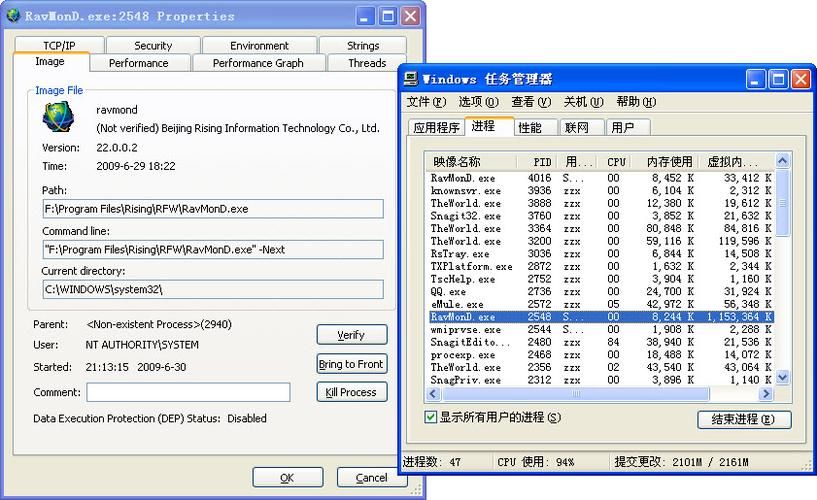
Task: Sort by CPU column header
Action: (x=615, y=162)
